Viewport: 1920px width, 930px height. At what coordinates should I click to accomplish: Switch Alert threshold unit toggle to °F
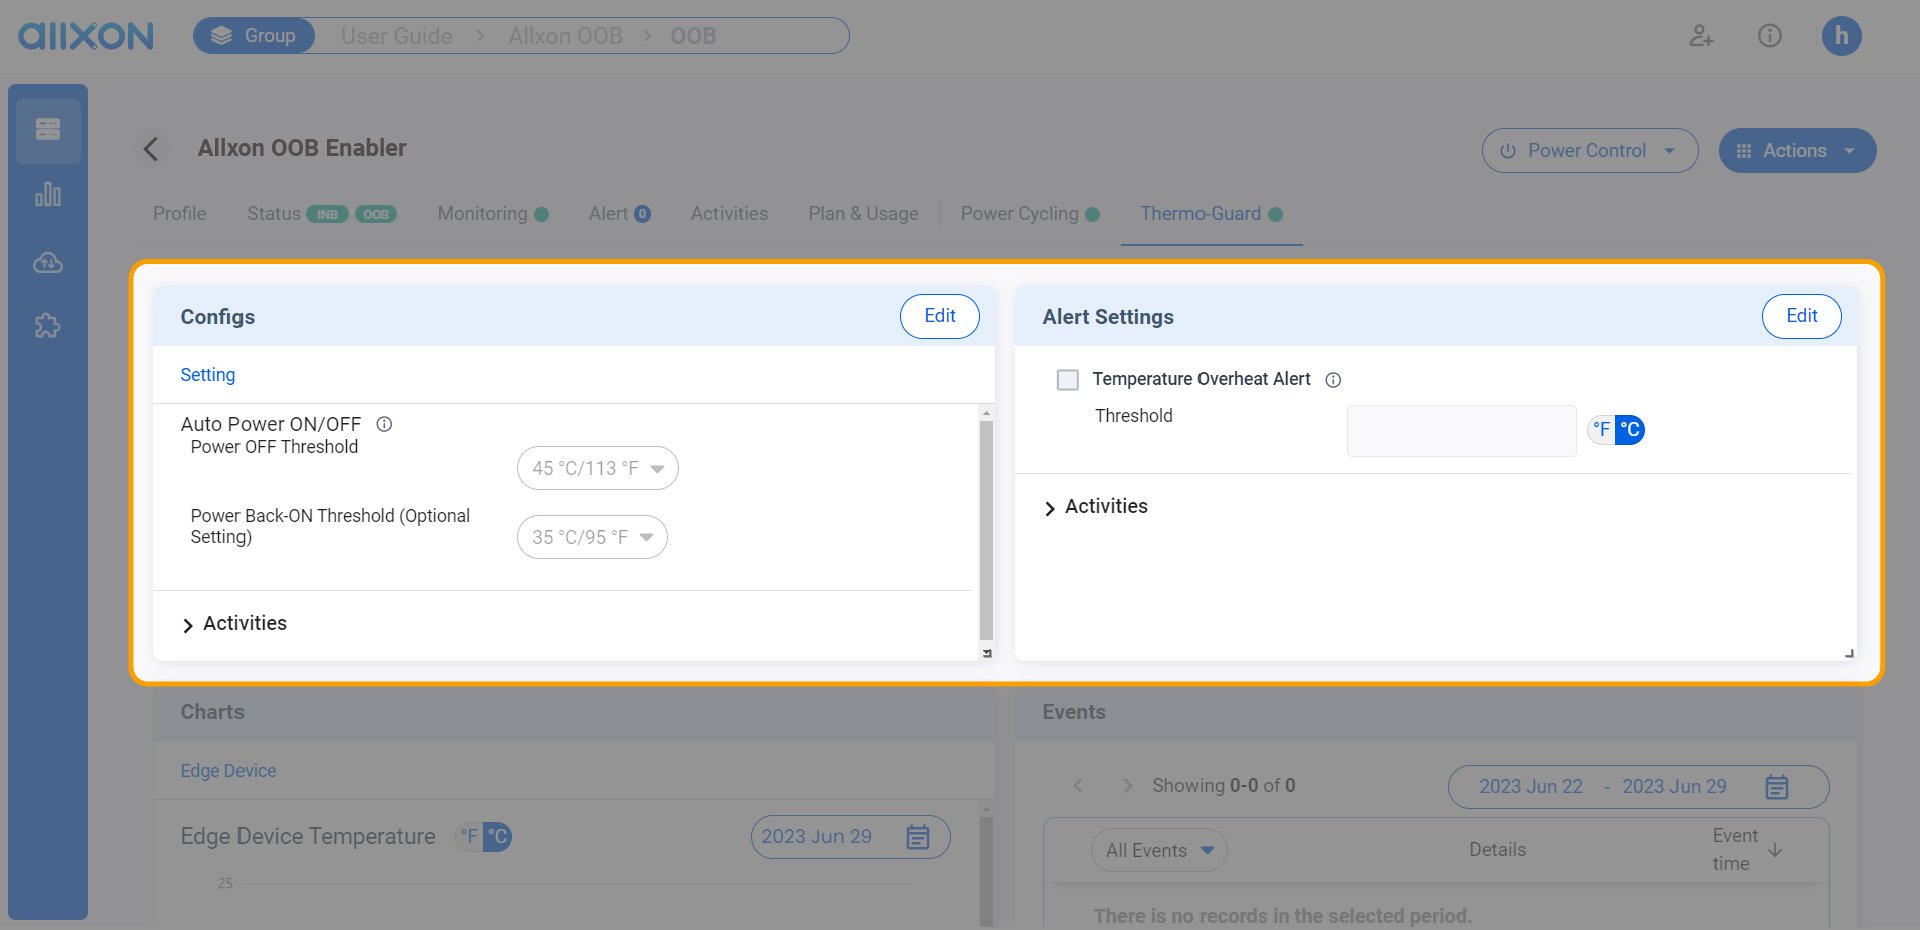tap(1602, 430)
